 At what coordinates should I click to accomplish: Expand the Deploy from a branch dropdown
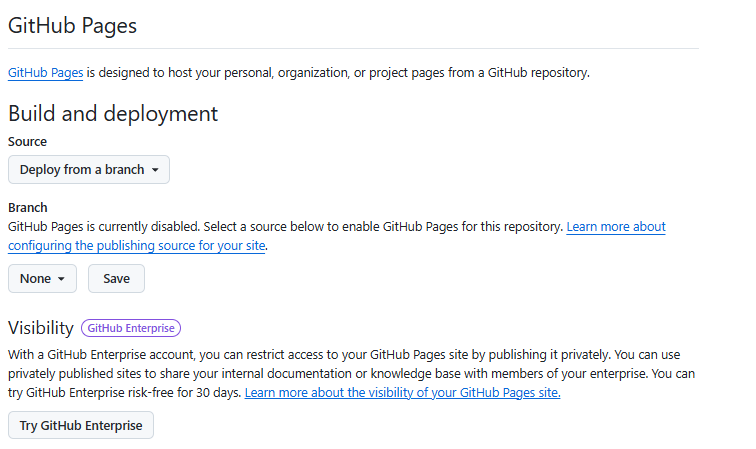point(89,170)
